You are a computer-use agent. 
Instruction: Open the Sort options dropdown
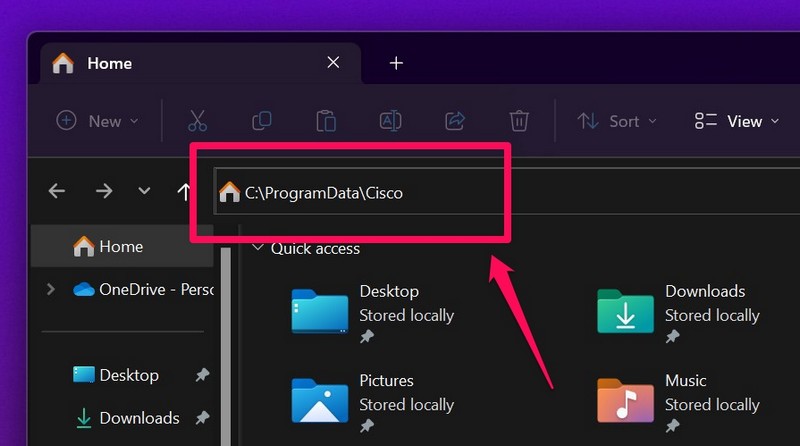[x=617, y=121]
